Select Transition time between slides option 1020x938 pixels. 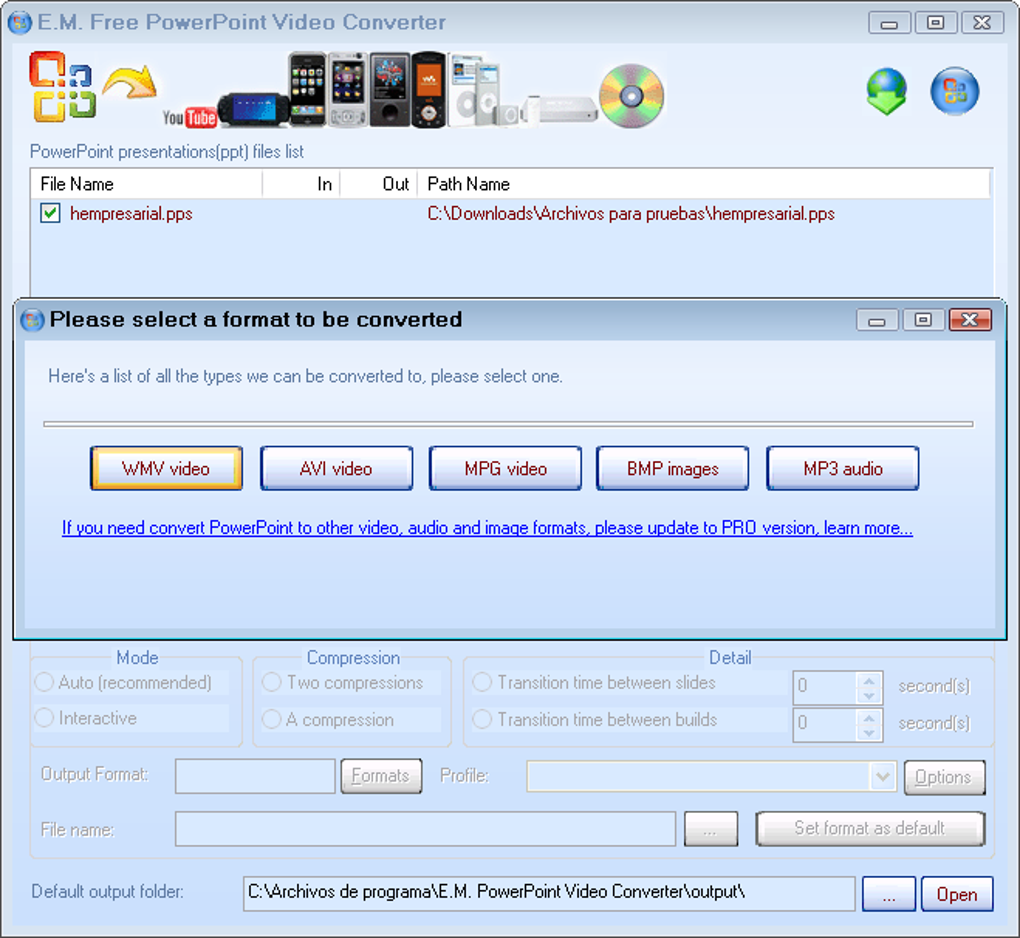[x=482, y=682]
